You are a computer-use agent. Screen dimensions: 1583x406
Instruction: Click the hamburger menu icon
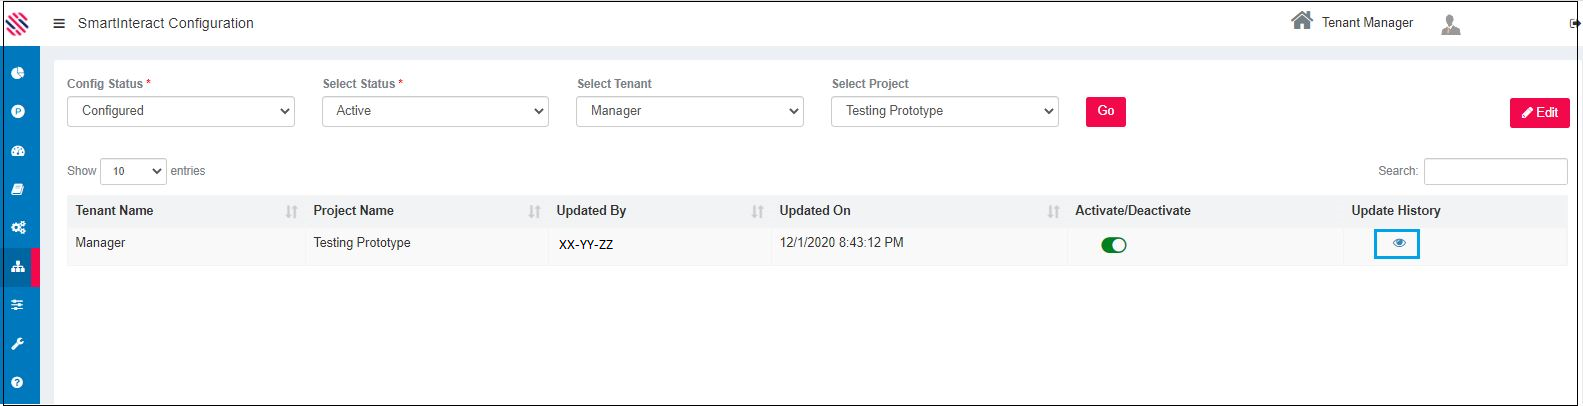59,23
